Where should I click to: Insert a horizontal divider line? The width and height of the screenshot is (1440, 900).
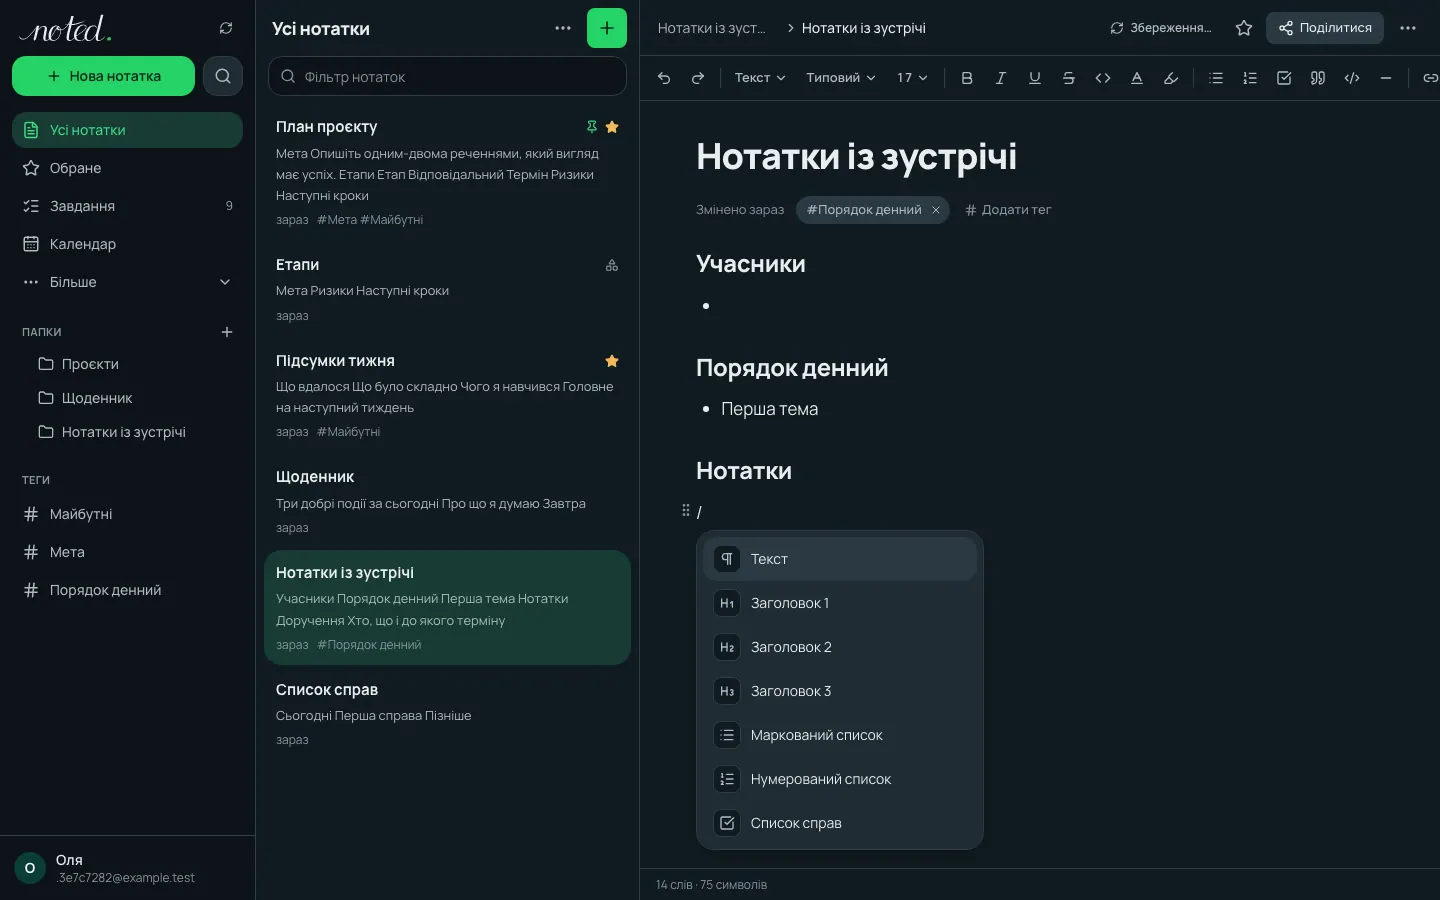[1386, 78]
